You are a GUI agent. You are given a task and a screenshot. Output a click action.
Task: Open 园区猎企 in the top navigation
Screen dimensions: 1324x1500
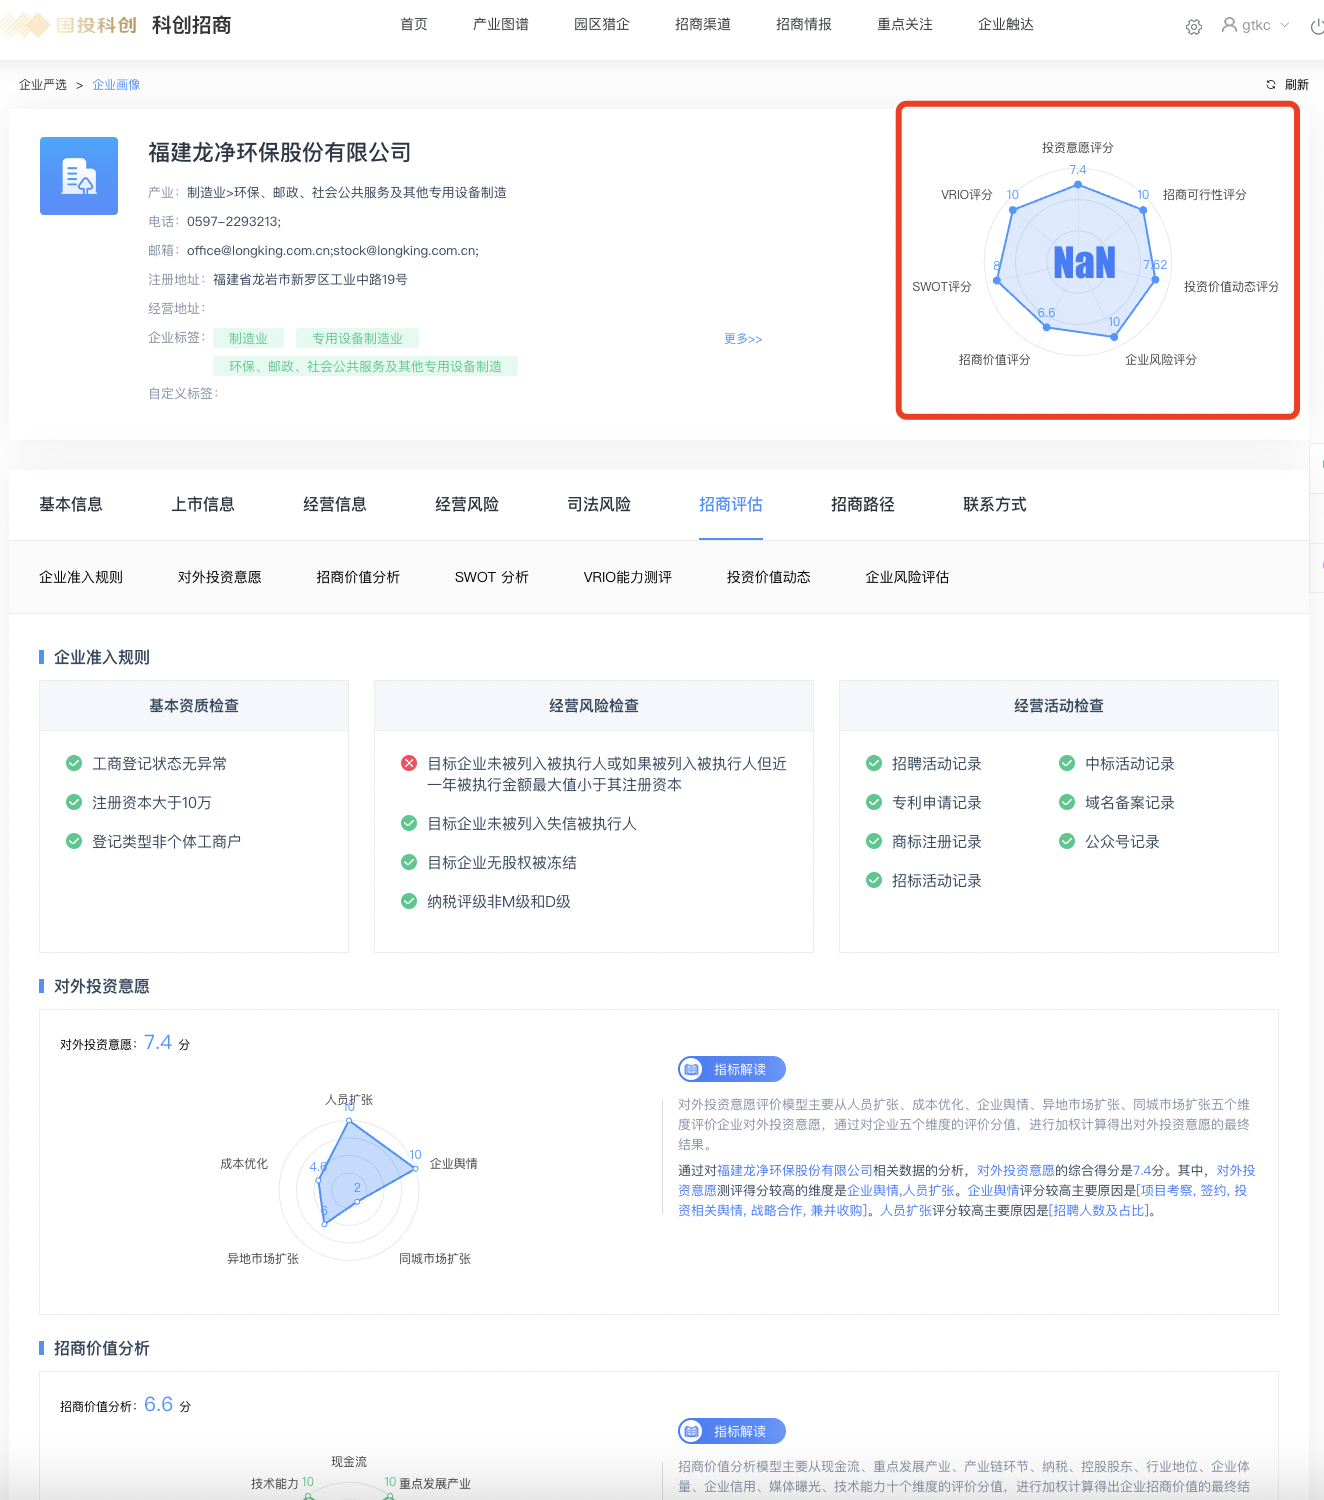(602, 25)
